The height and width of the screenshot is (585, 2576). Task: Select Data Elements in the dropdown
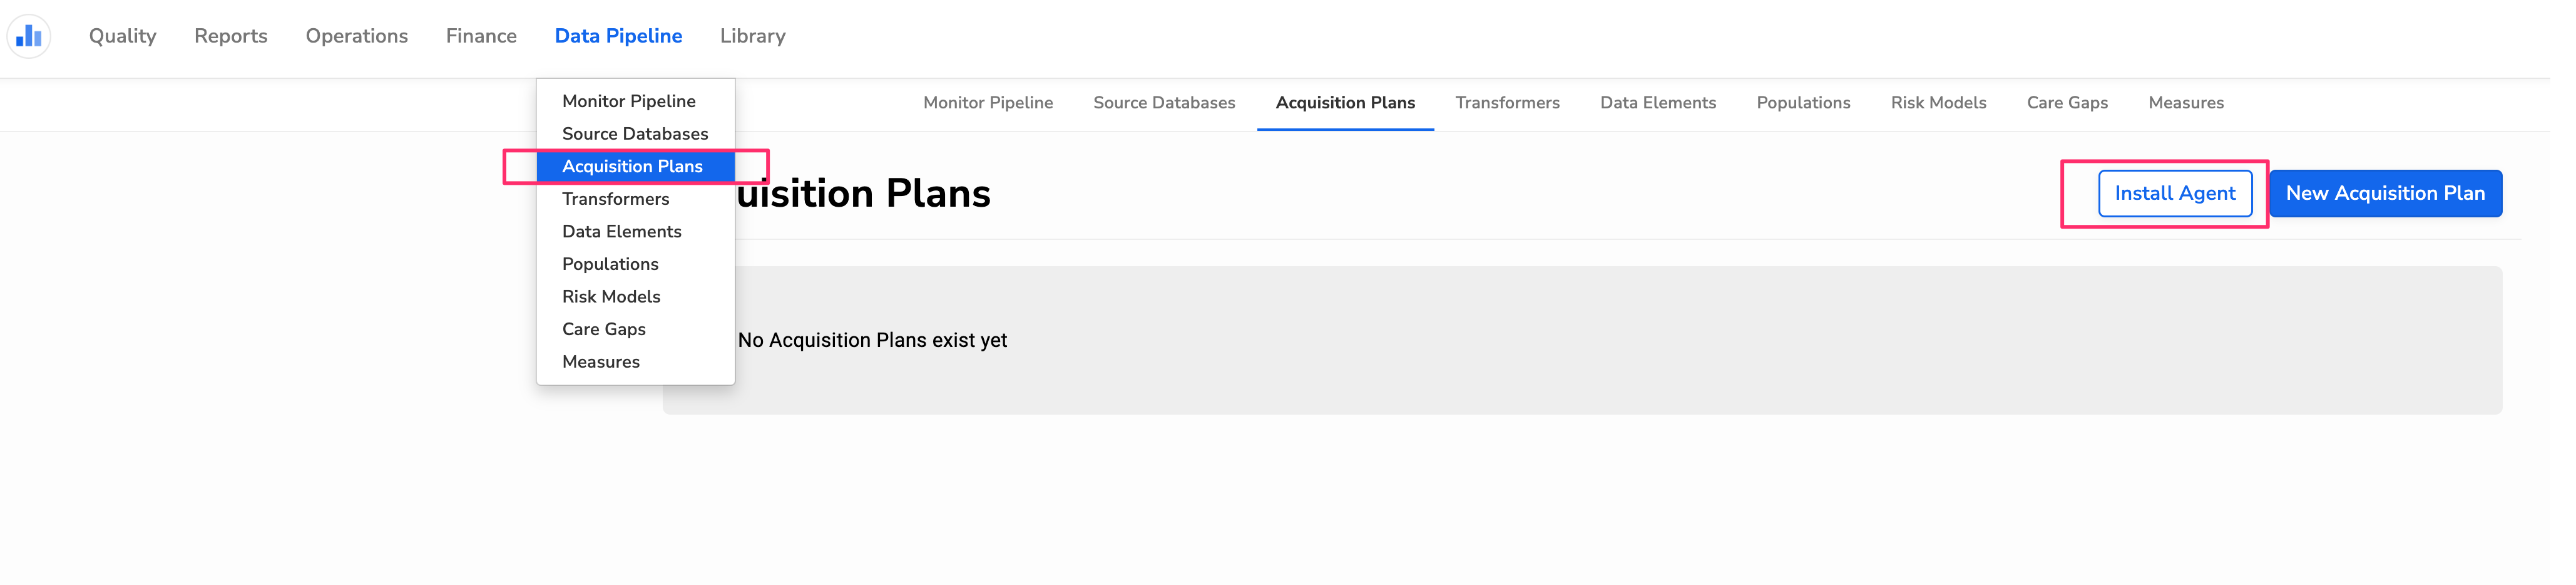(622, 231)
